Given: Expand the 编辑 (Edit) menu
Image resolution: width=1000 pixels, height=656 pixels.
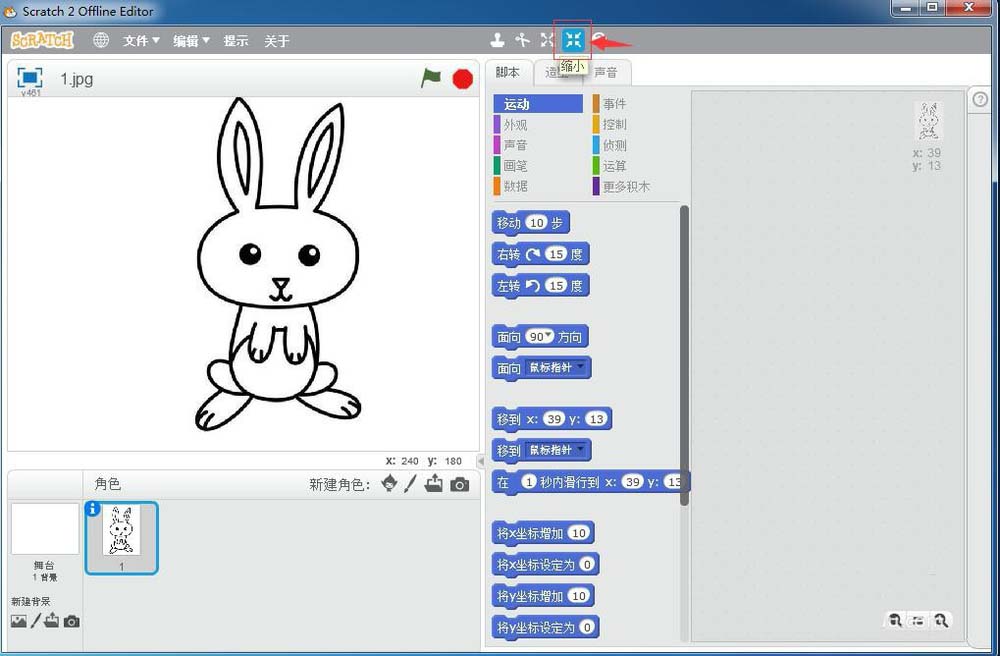Looking at the screenshot, I should click(x=191, y=41).
